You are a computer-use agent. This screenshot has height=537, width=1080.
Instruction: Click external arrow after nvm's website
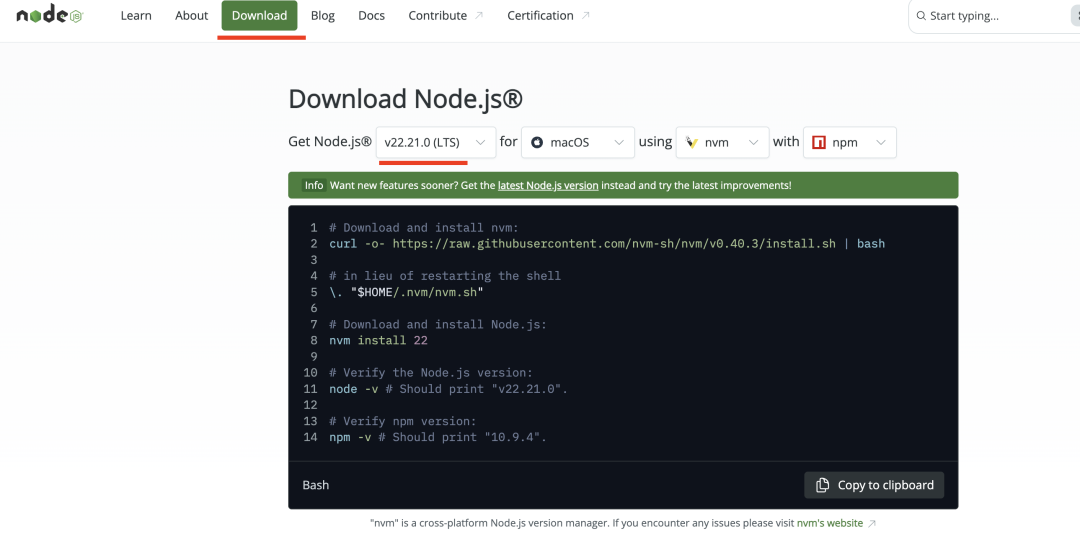click(x=872, y=523)
